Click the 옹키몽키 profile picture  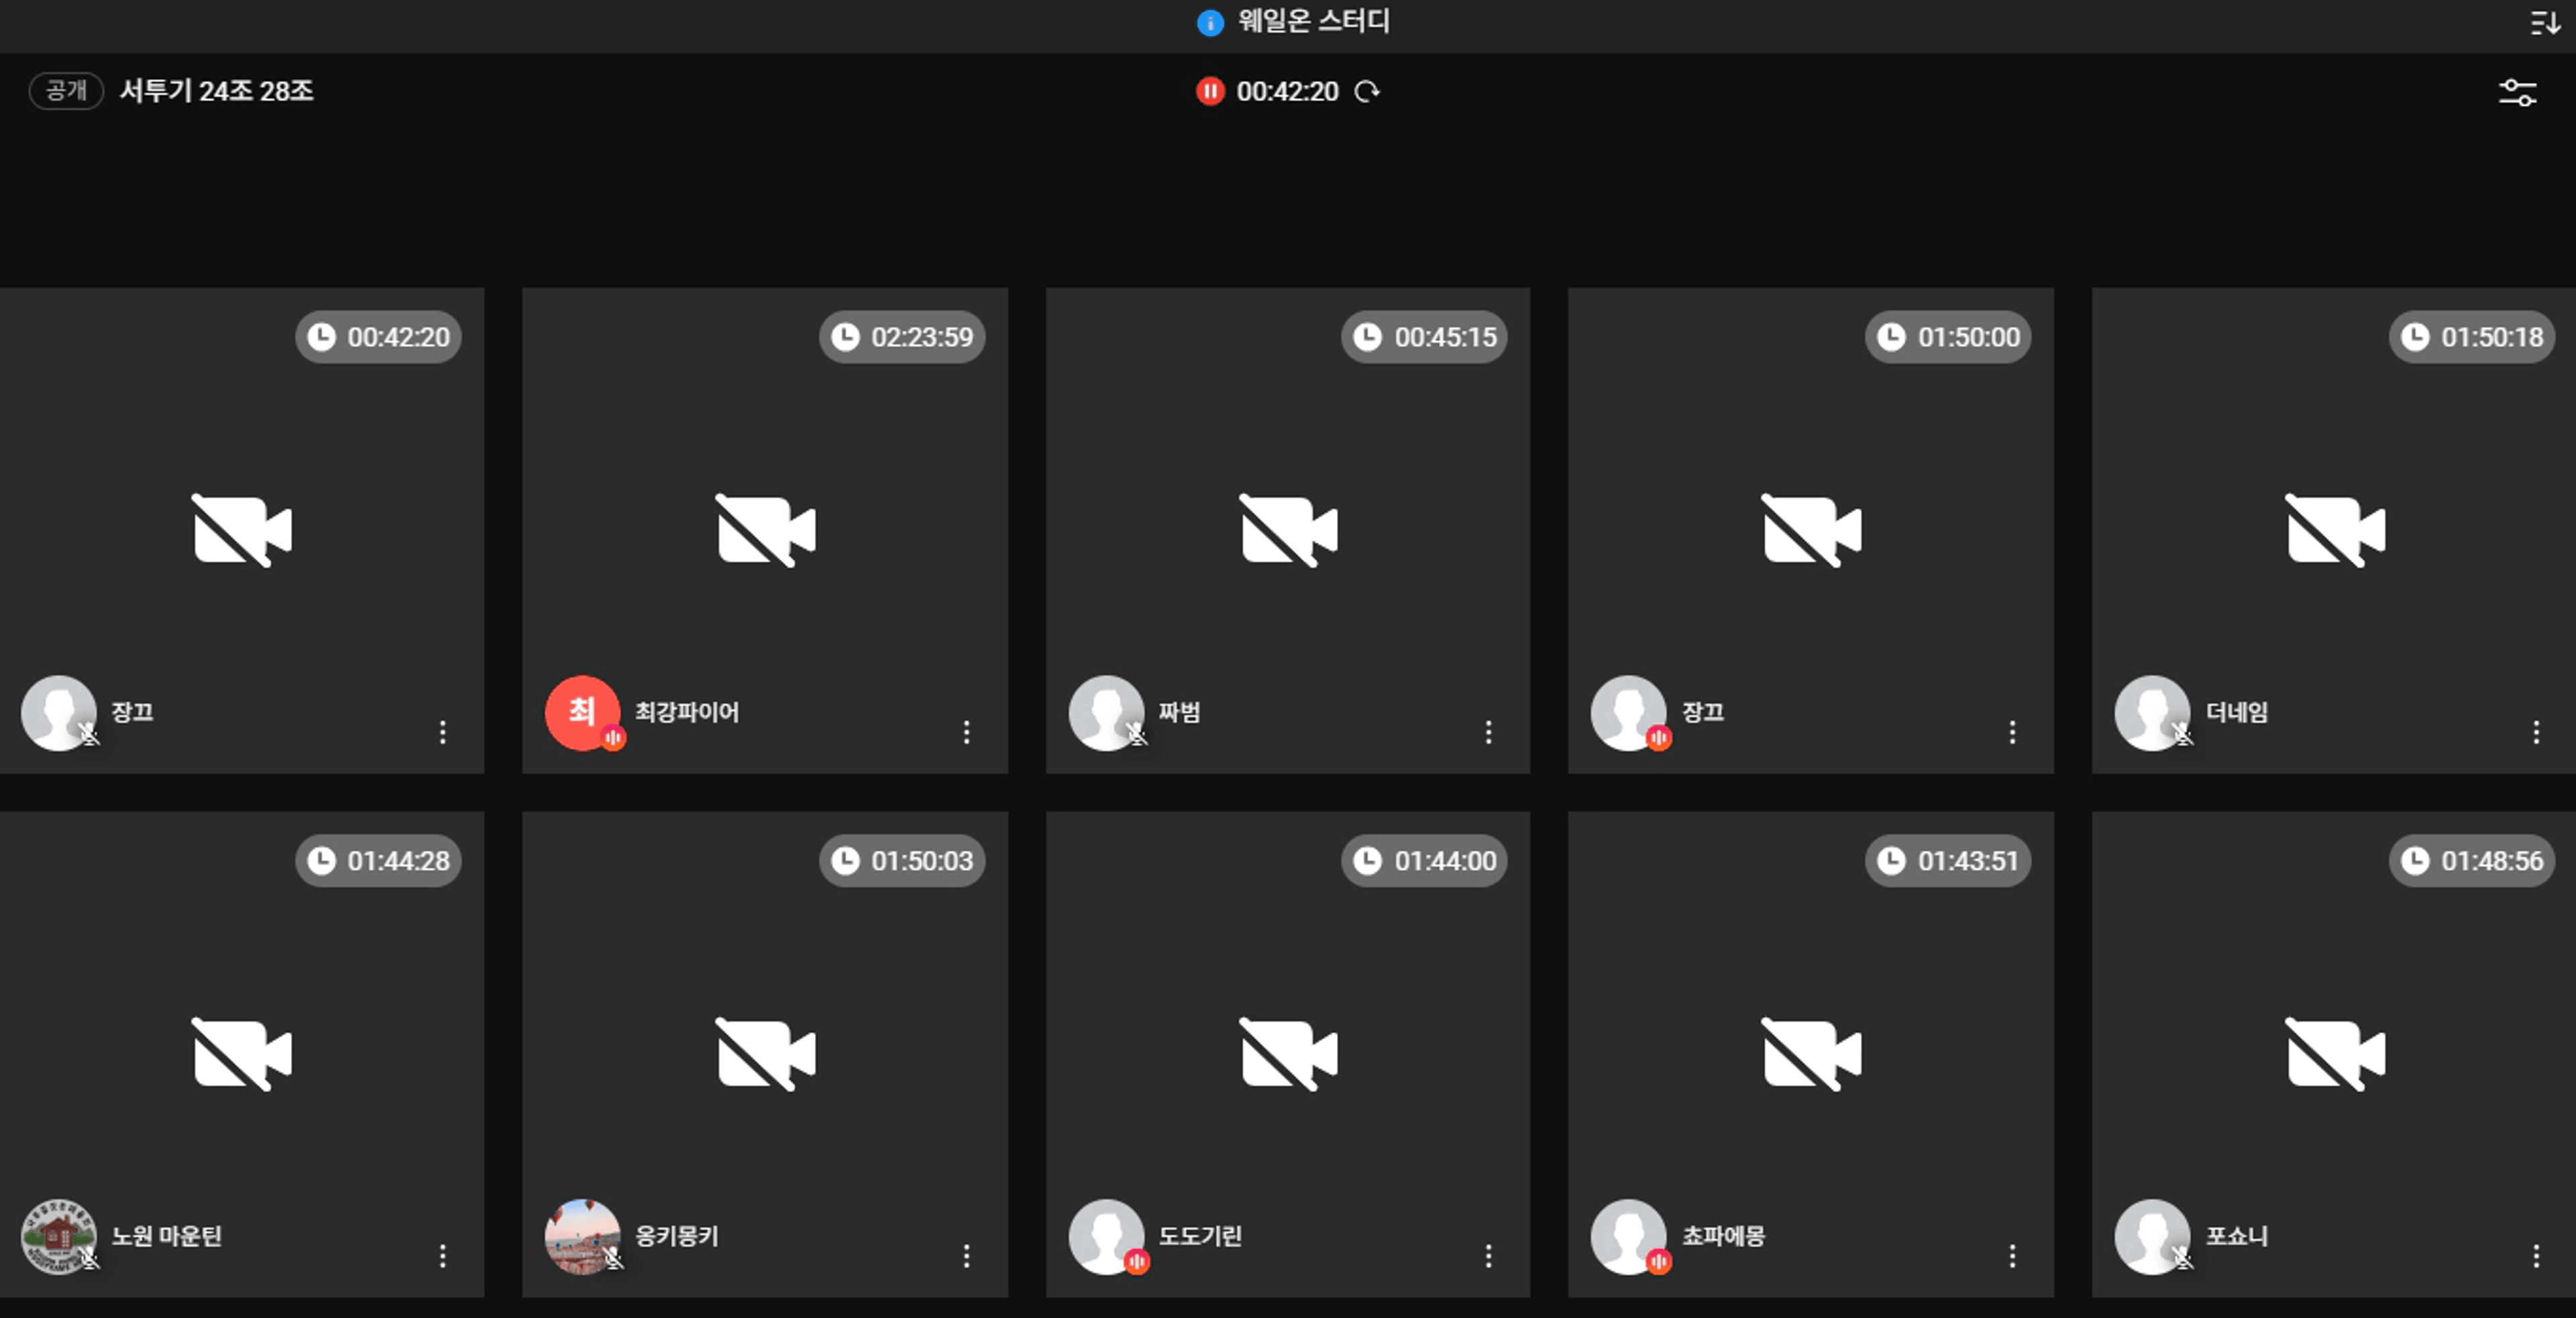[581, 1235]
